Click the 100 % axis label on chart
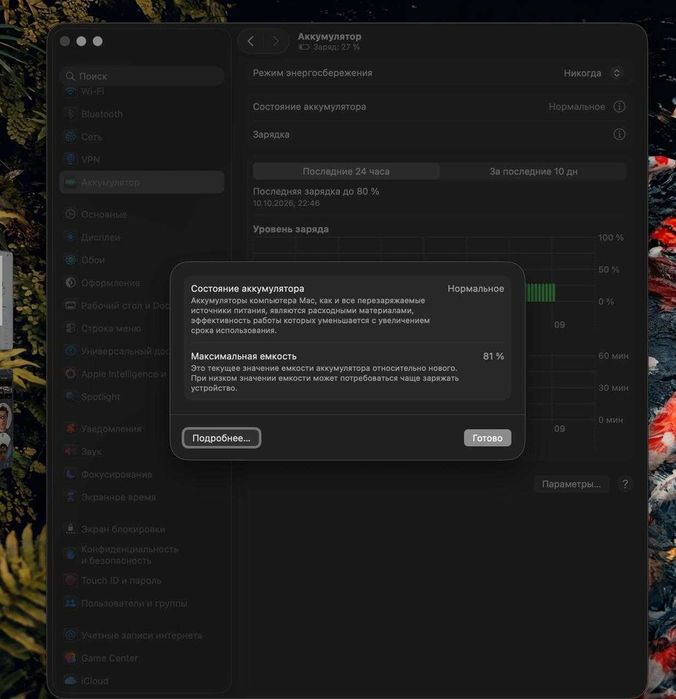This screenshot has width=676, height=699. click(610, 238)
